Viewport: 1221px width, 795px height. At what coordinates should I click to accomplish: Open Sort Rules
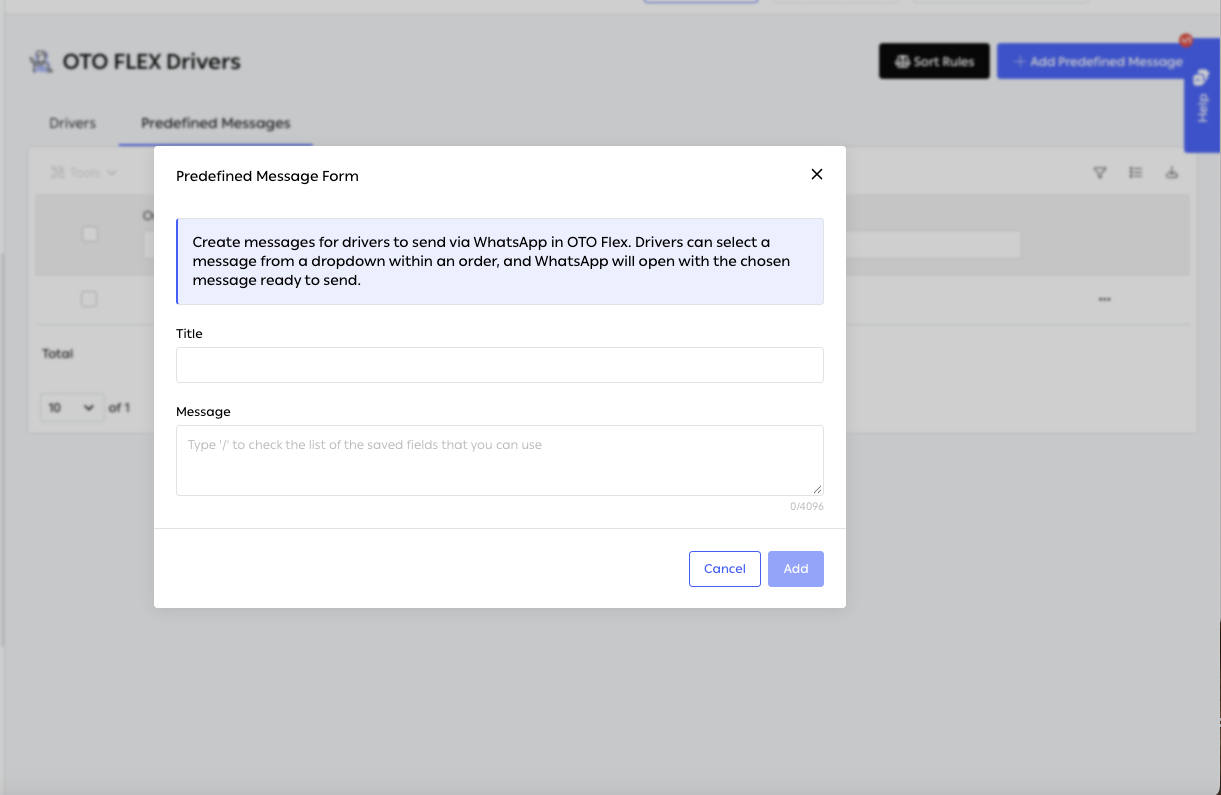click(x=934, y=61)
